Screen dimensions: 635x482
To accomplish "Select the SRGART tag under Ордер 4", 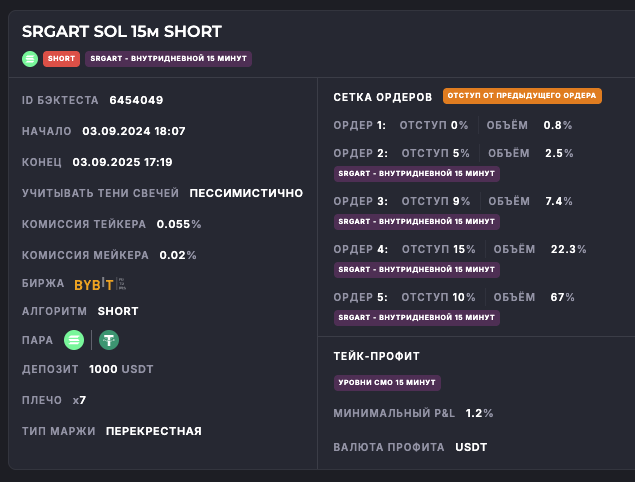I will [x=417, y=269].
